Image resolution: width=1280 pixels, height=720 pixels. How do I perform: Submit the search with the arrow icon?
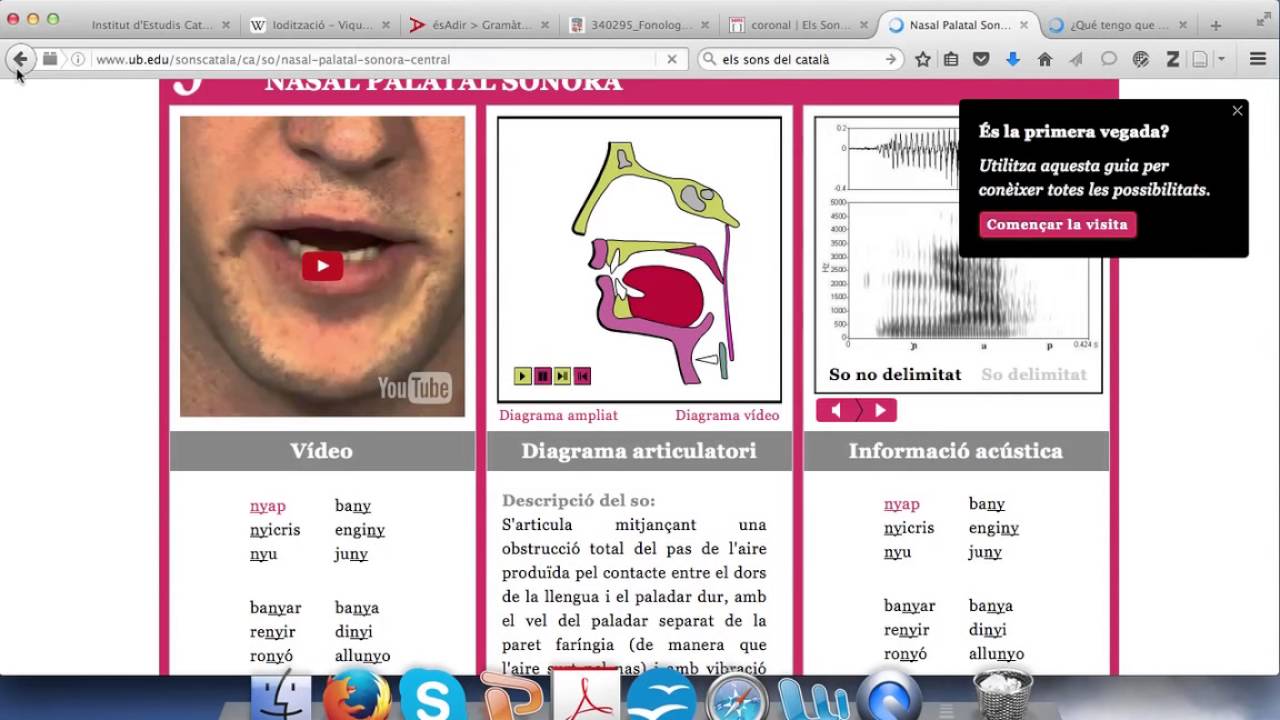[890, 60]
